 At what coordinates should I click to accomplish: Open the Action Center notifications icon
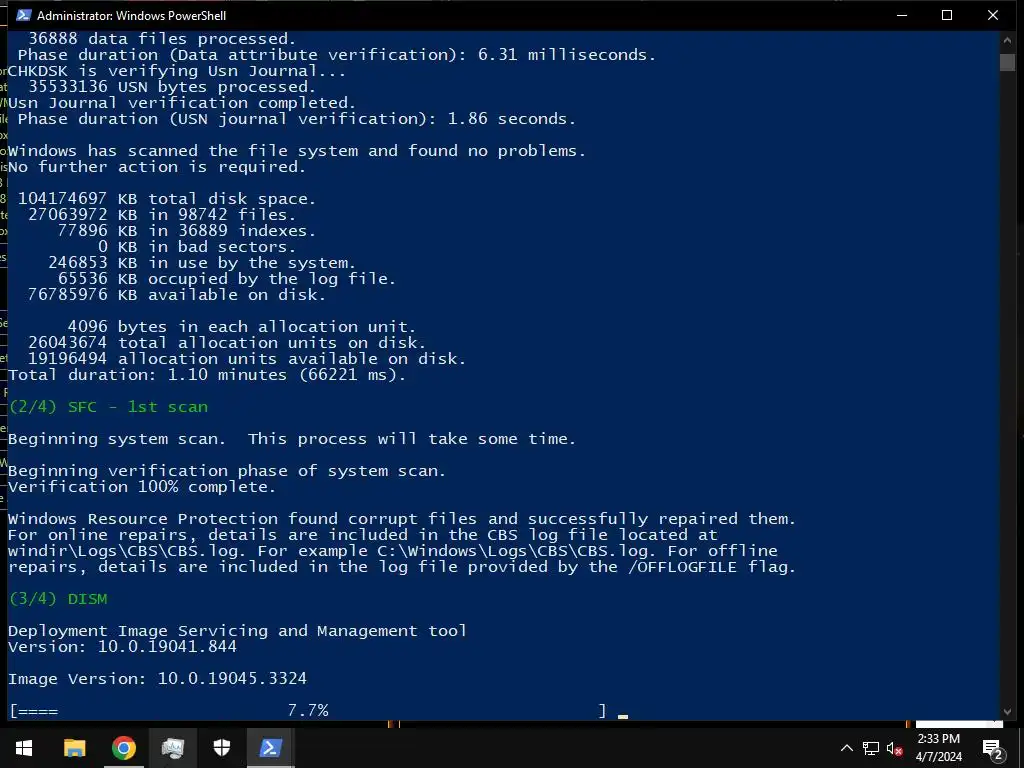click(993, 748)
